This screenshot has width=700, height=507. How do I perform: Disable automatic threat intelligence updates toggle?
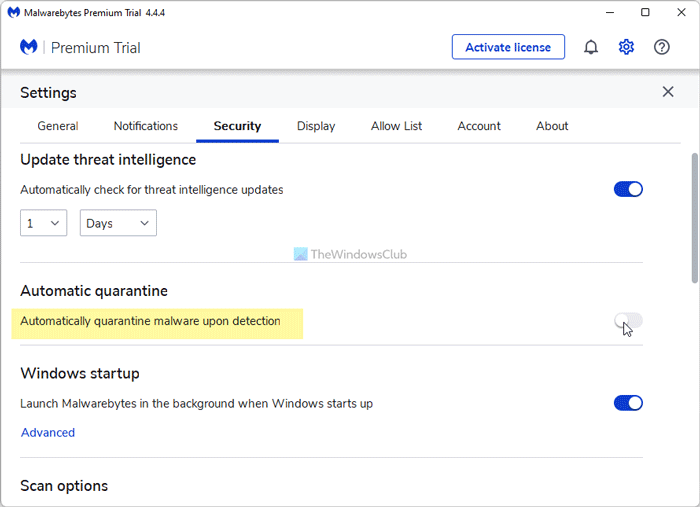coord(628,189)
